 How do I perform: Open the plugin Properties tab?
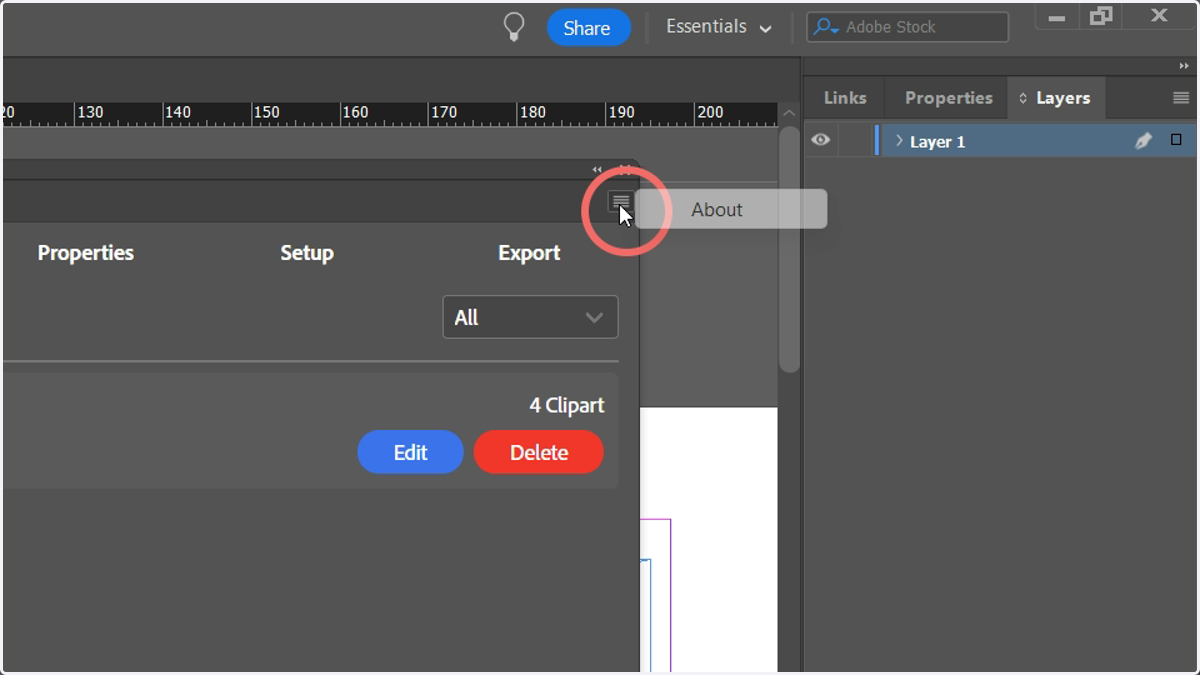coord(85,253)
